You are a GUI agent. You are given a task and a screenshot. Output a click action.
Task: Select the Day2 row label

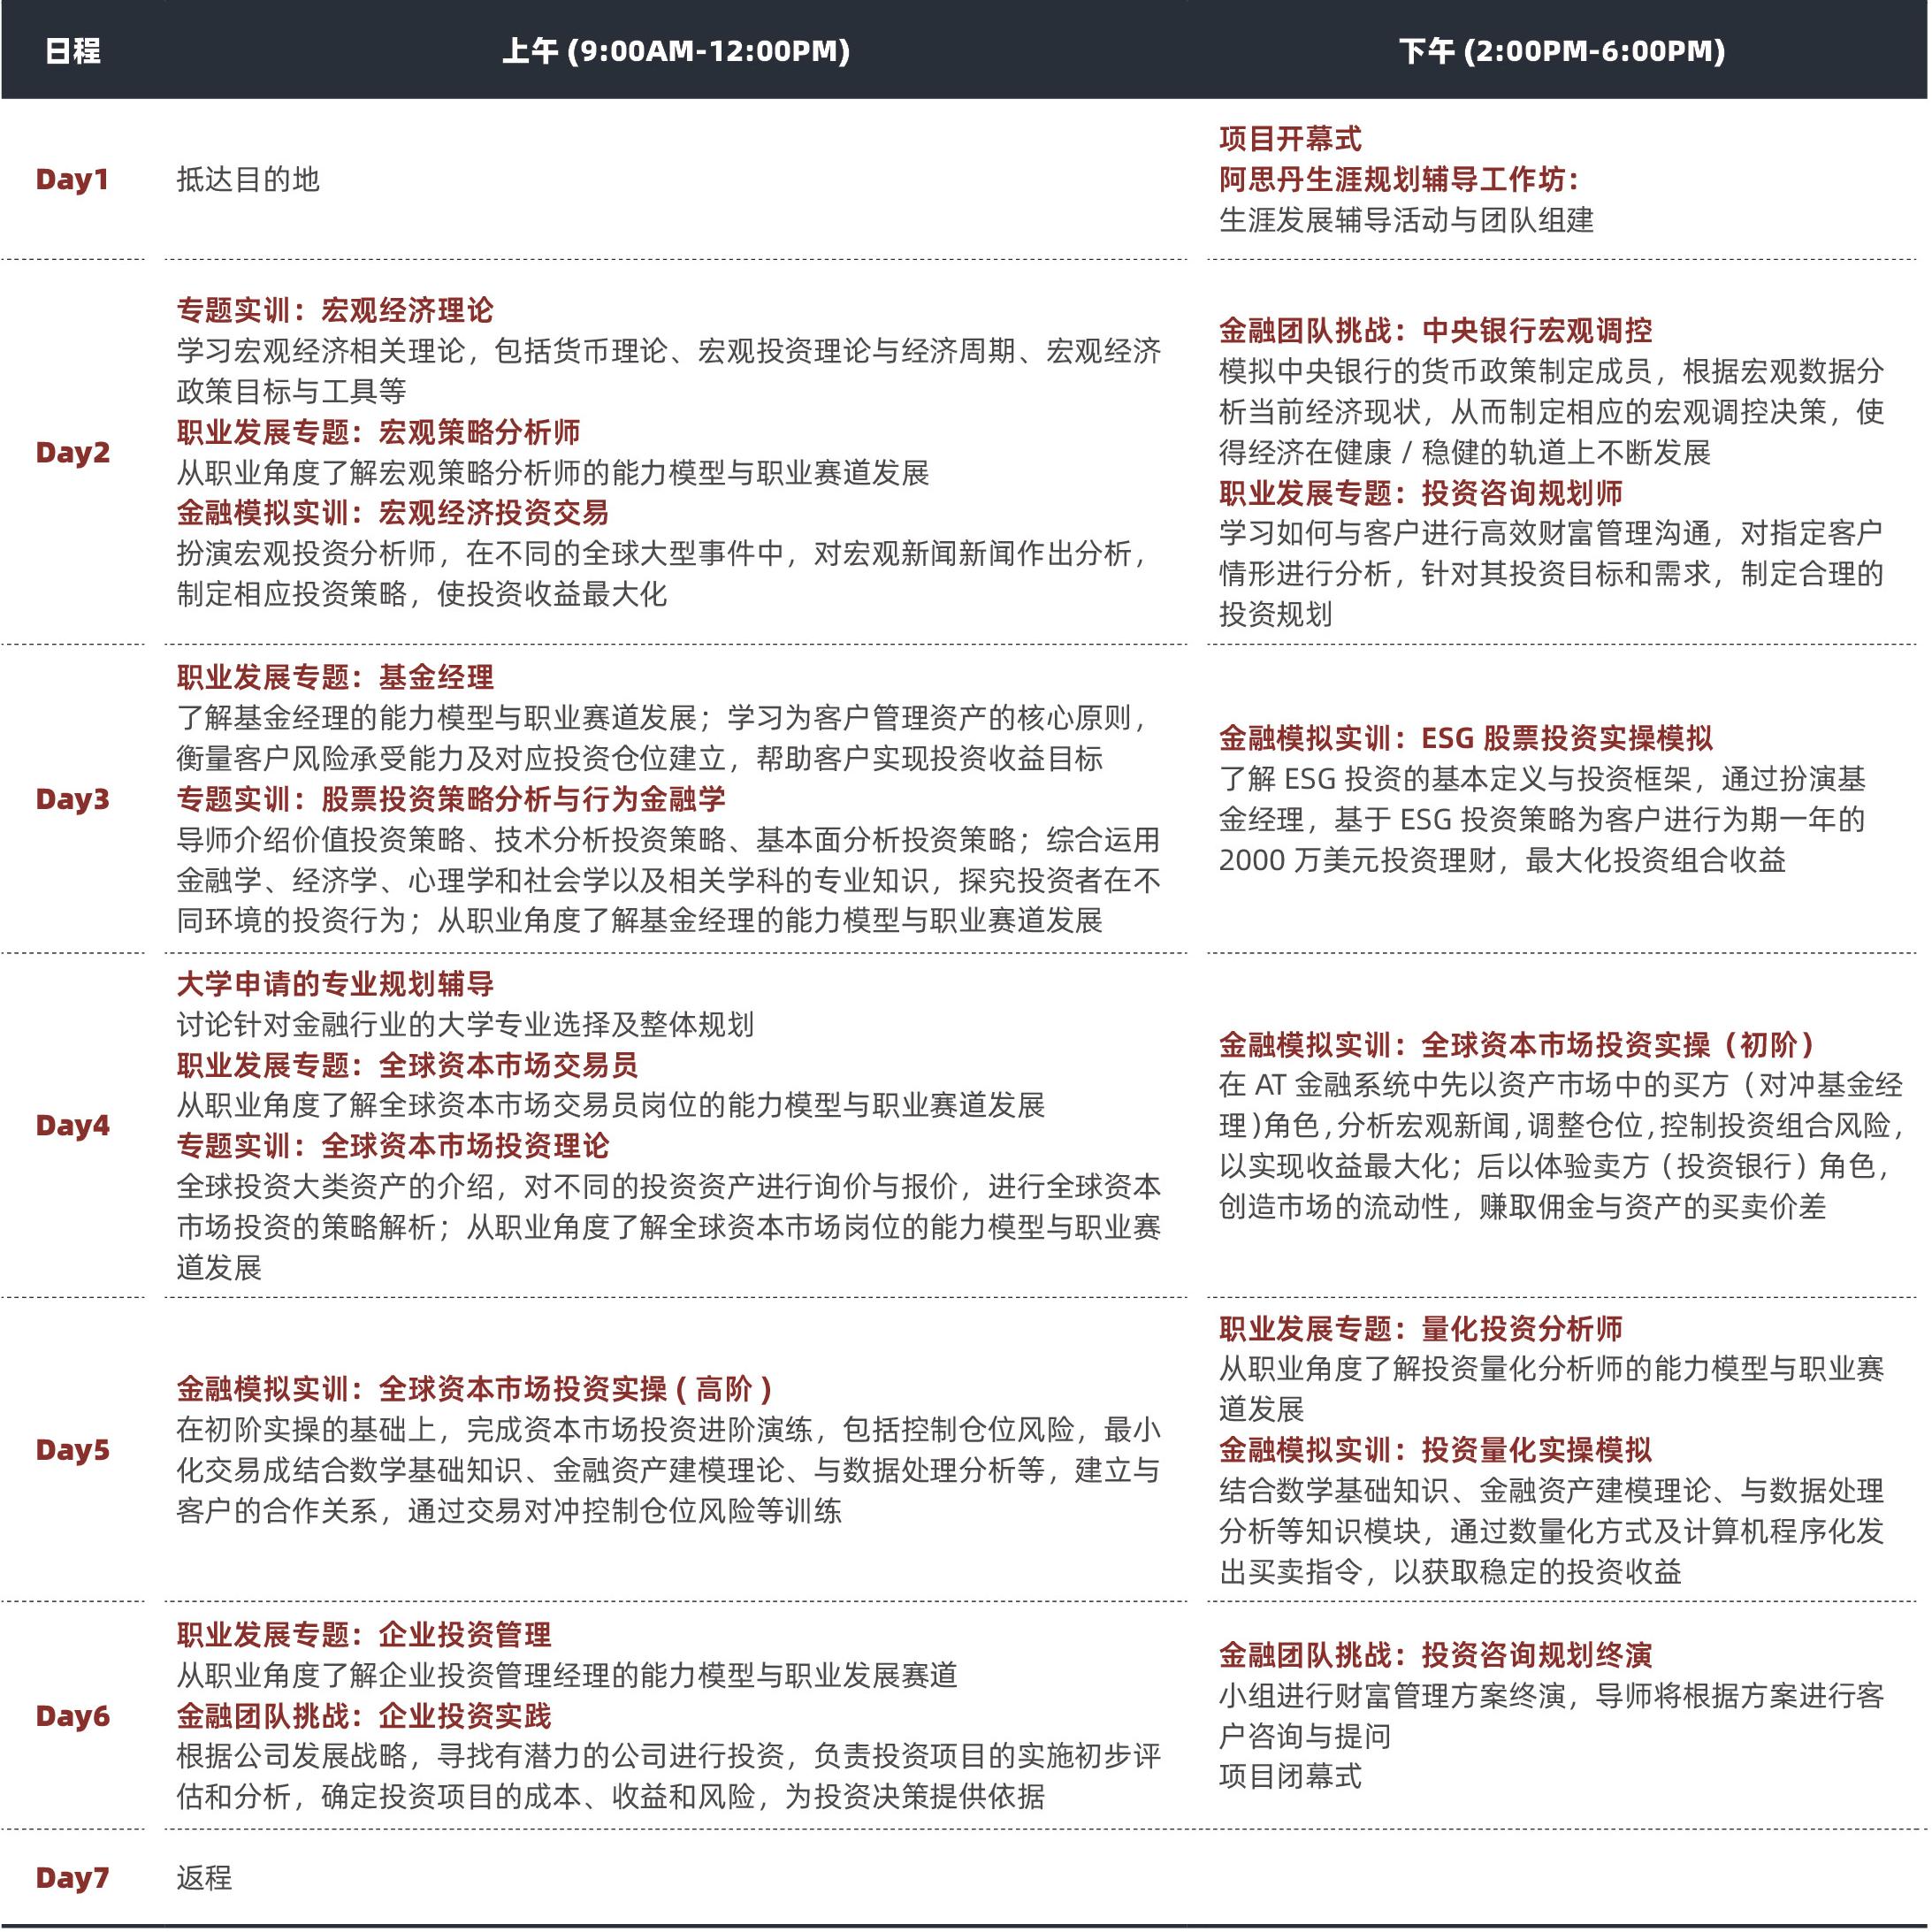(x=72, y=452)
